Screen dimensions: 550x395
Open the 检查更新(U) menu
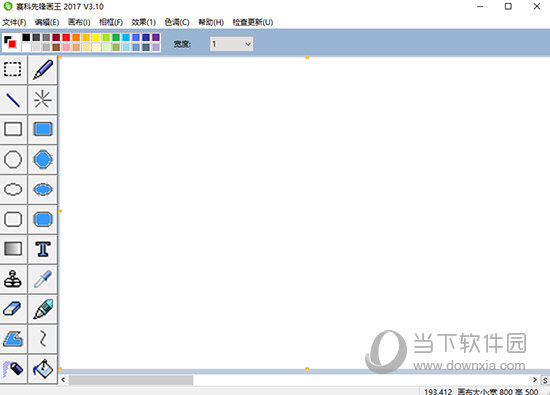(x=253, y=22)
